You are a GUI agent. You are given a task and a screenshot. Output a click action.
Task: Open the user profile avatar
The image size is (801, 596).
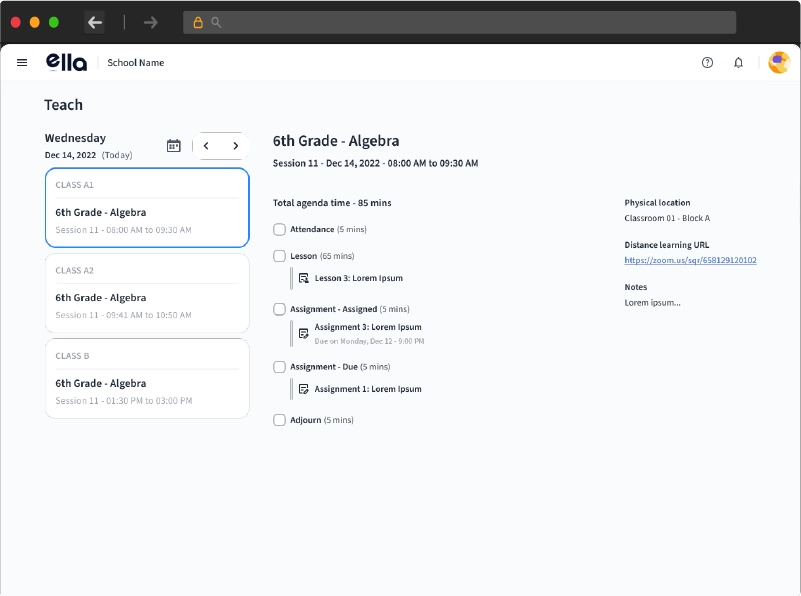tap(778, 62)
